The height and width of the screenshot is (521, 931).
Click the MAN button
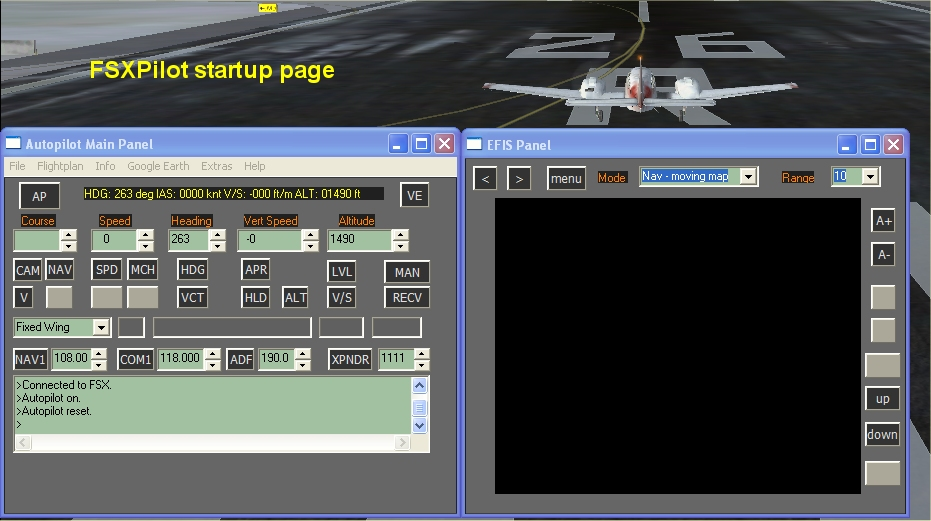coord(407,272)
